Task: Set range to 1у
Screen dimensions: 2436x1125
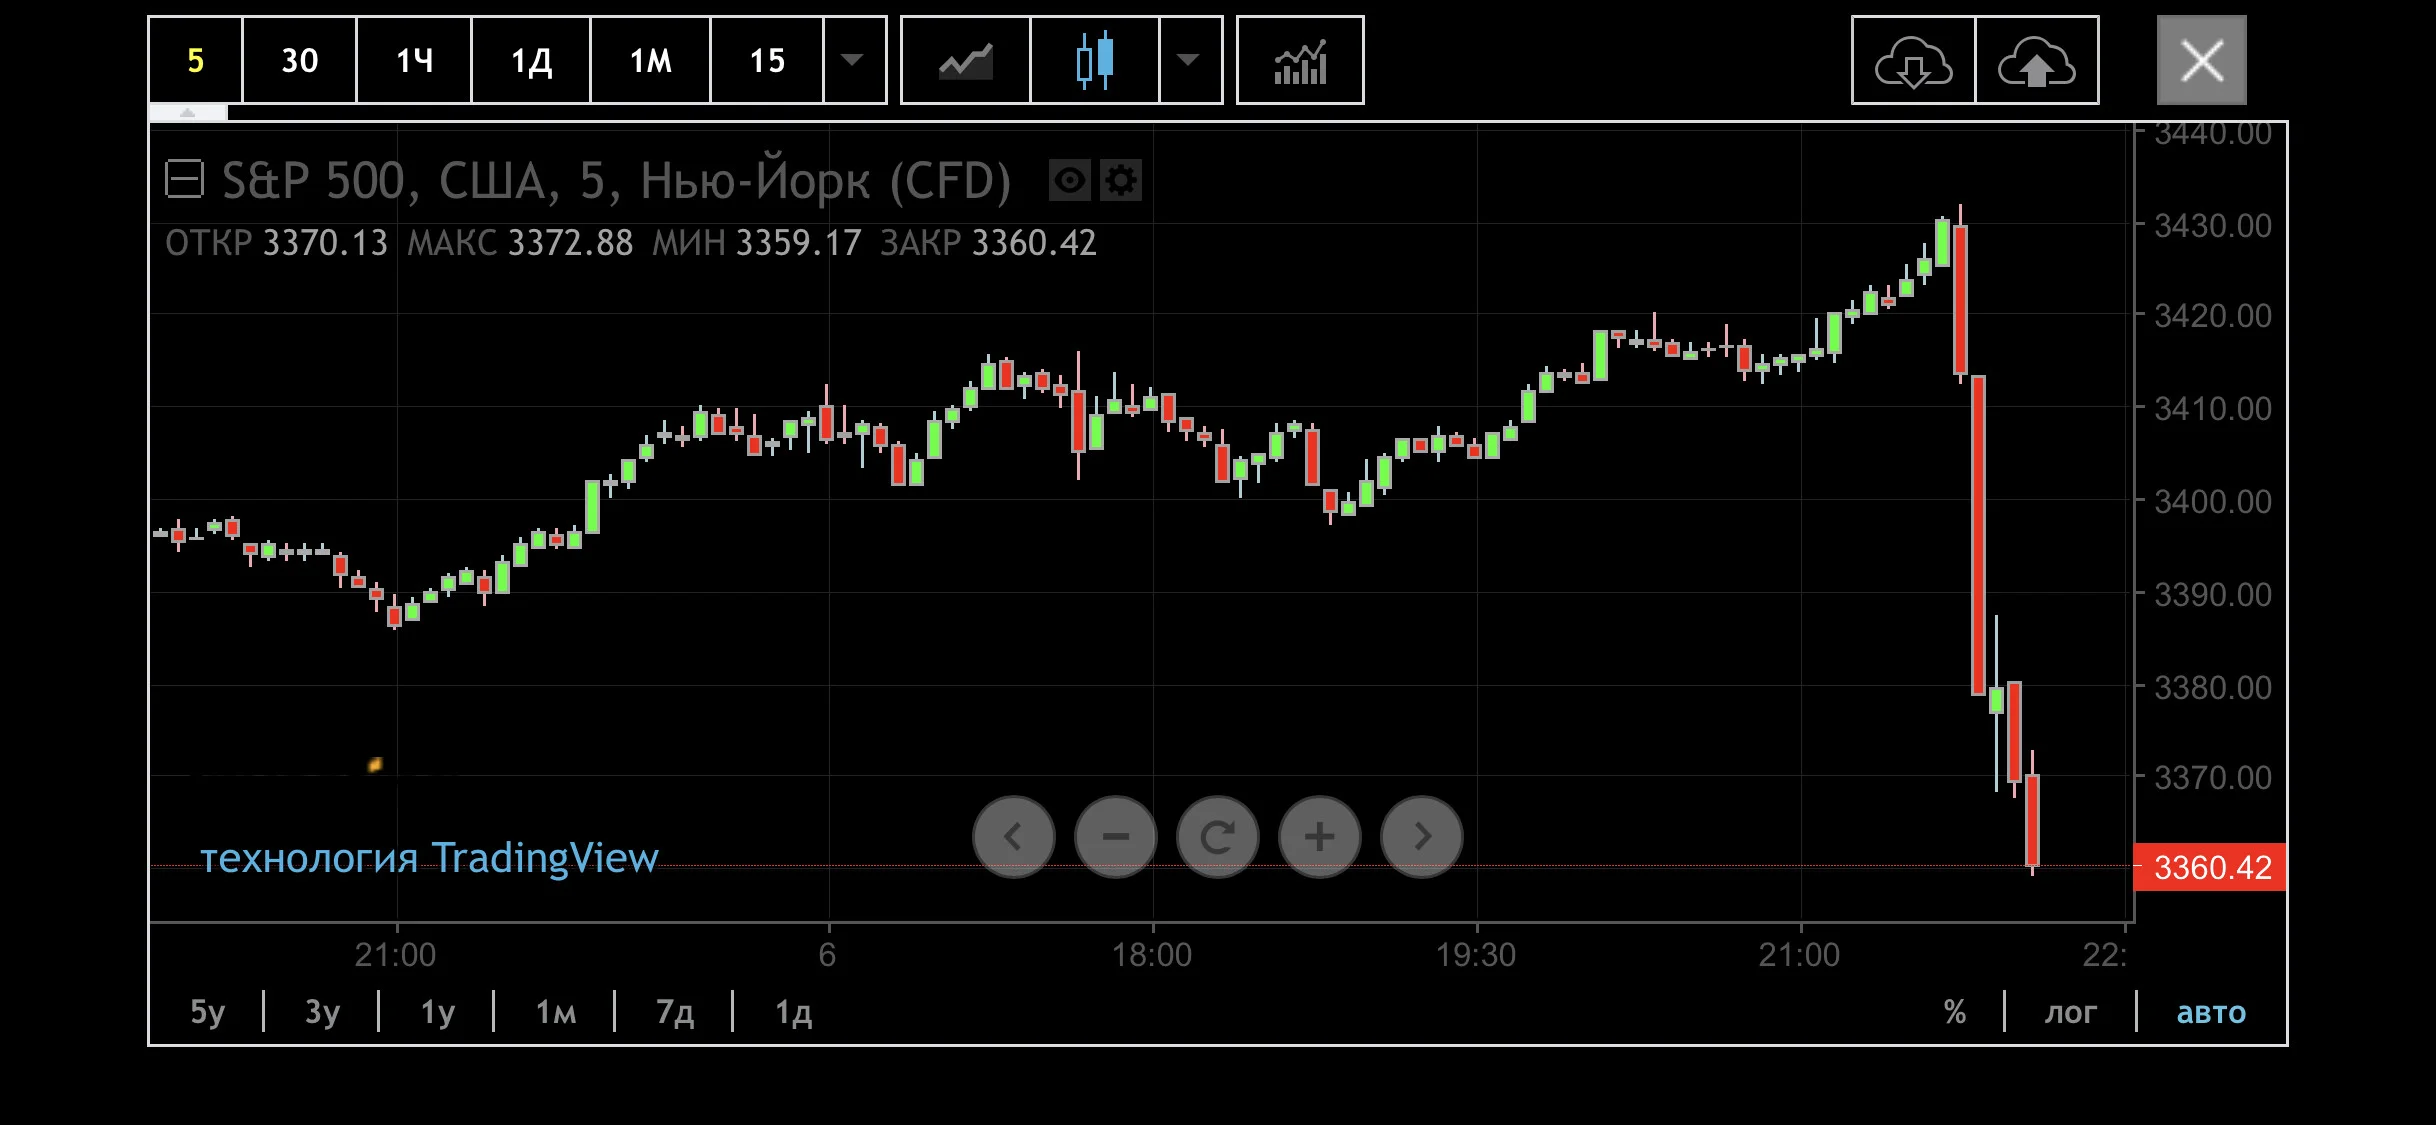Action: (x=437, y=1012)
